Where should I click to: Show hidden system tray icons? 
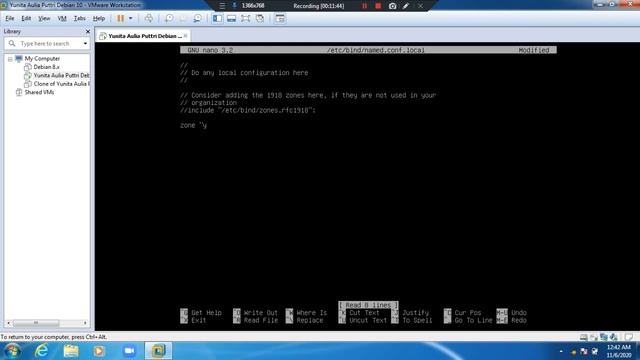[561, 351]
